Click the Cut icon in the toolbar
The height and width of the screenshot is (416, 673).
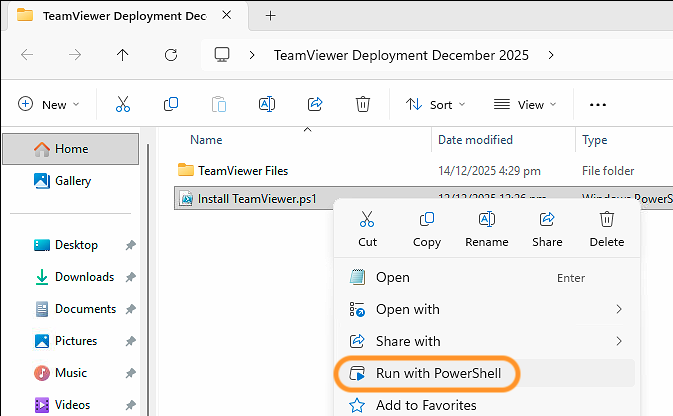123,104
